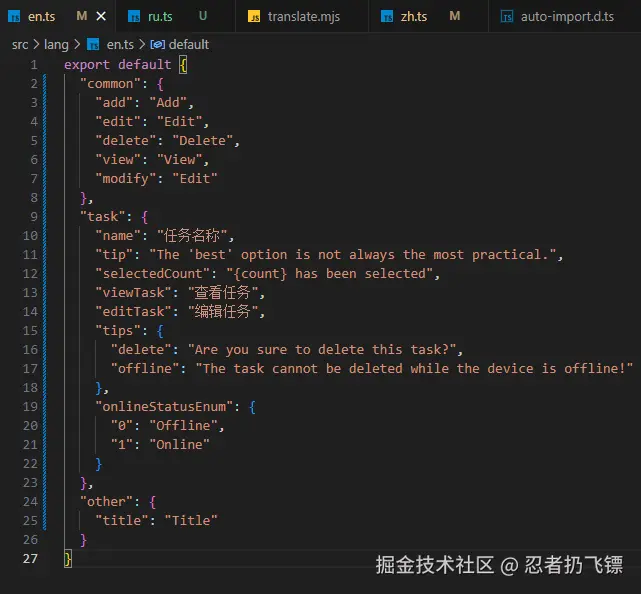Click the default symbol breadcrumb
641x594 pixels.
[x=188, y=44]
